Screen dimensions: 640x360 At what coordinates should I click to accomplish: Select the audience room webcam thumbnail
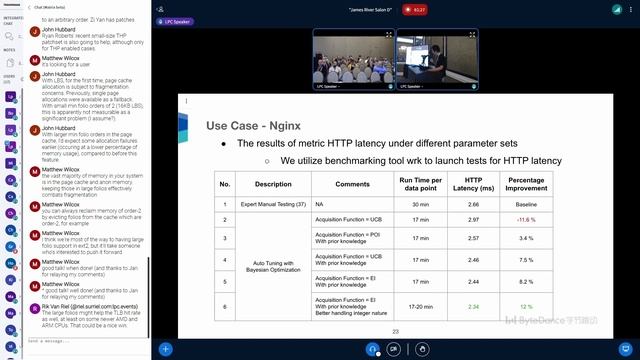point(353,59)
